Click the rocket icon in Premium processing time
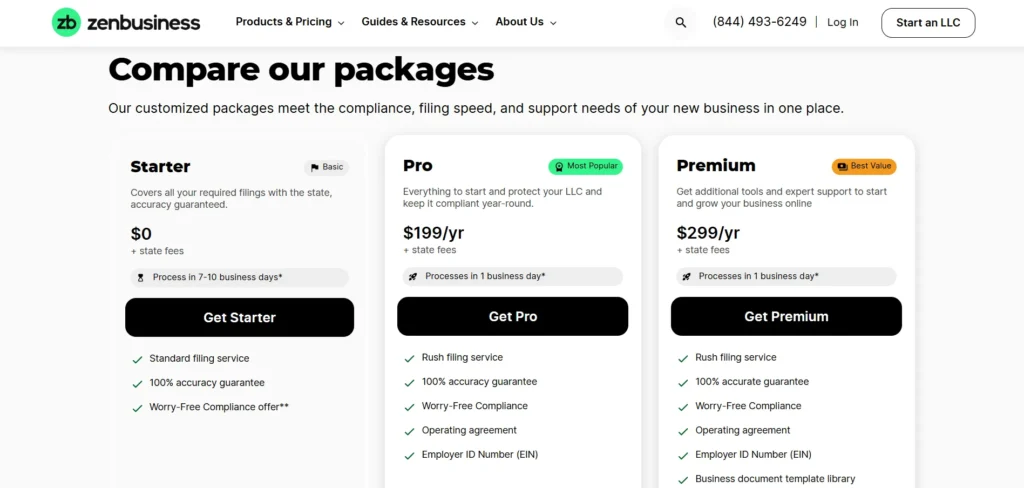 (686, 276)
